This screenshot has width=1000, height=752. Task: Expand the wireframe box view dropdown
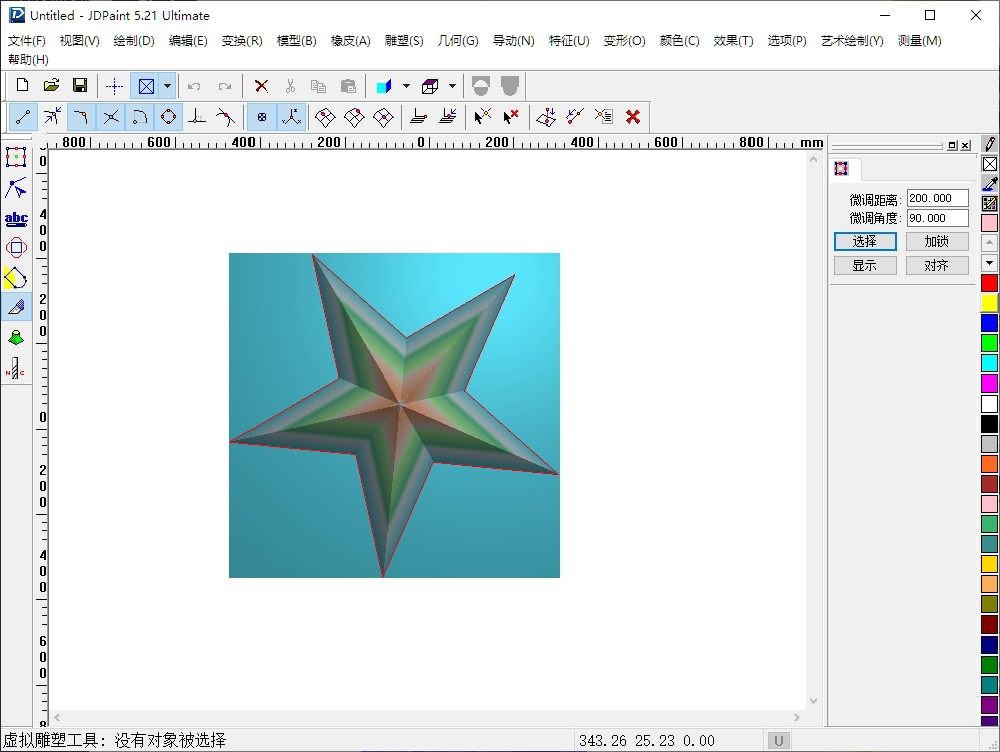pyautogui.click(x=452, y=86)
